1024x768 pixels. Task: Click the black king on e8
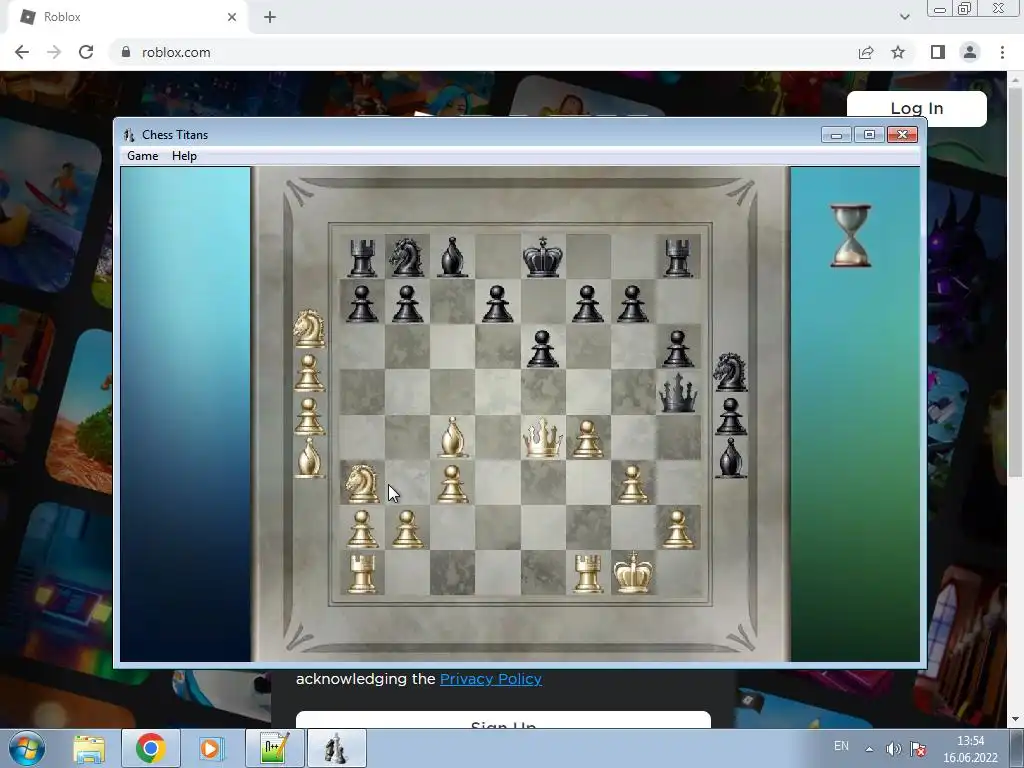click(x=543, y=257)
